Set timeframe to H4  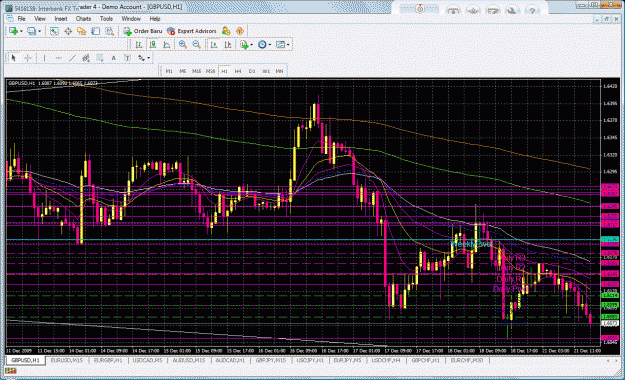pyautogui.click(x=238, y=71)
